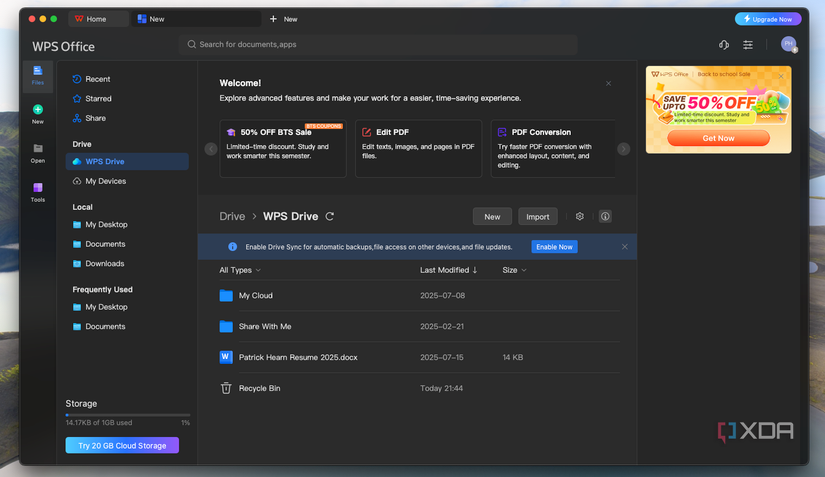
Task: Show next welcome feature cards
Action: [x=623, y=149]
